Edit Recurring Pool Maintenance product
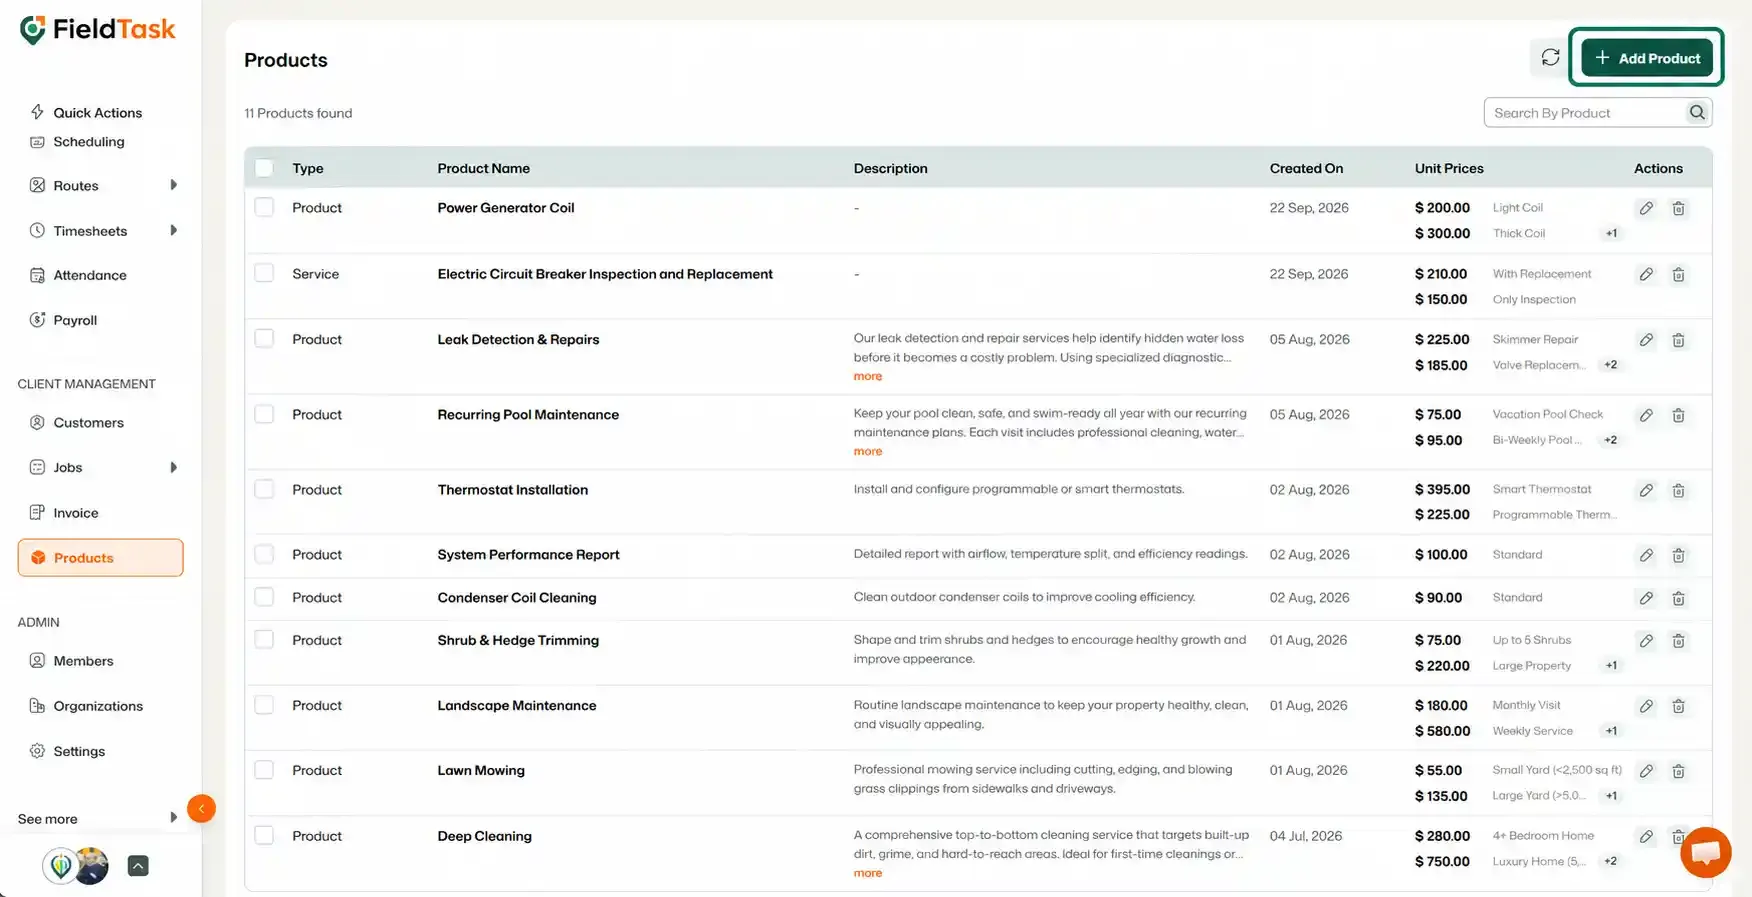1752x897 pixels. pyautogui.click(x=1646, y=415)
